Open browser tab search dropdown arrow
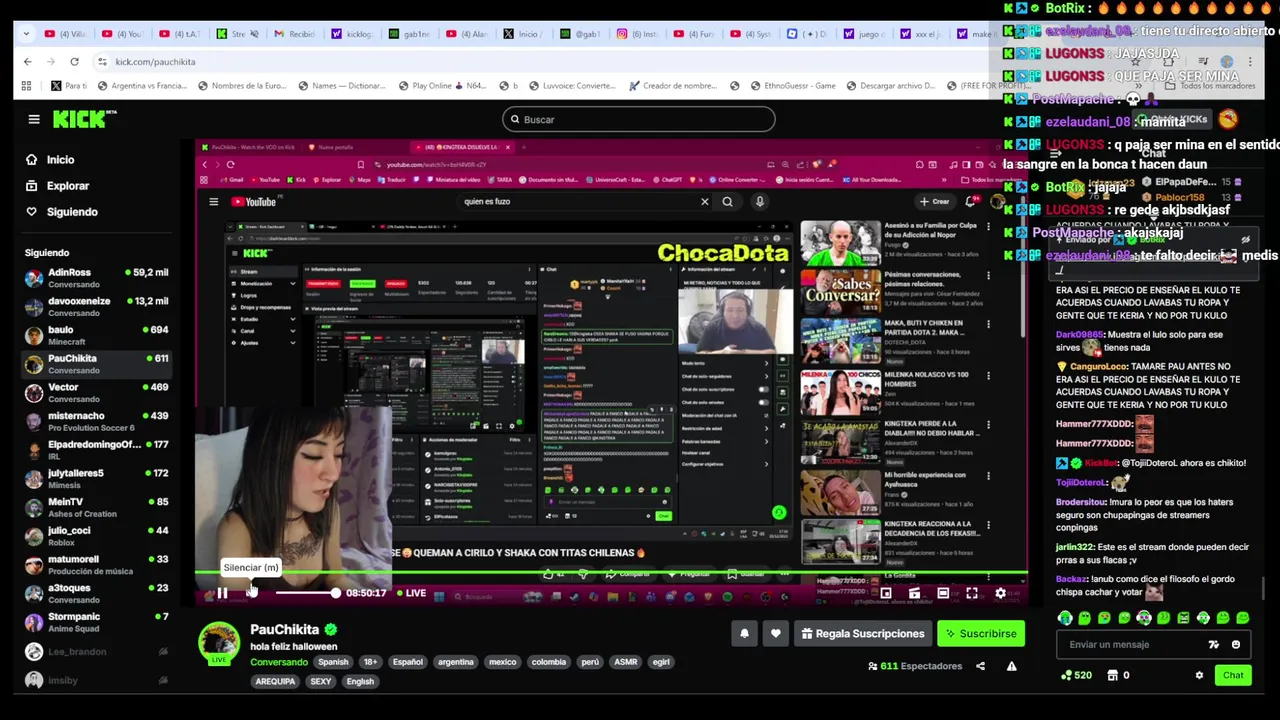 [26, 34]
